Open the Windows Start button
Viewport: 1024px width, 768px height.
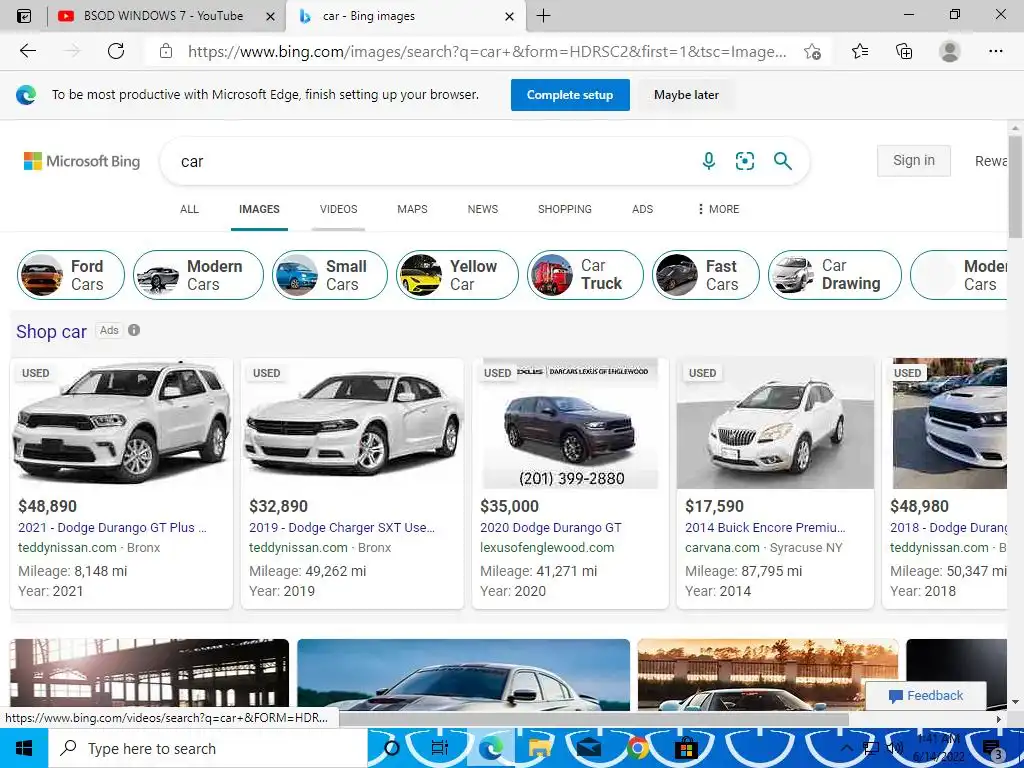tap(24, 748)
